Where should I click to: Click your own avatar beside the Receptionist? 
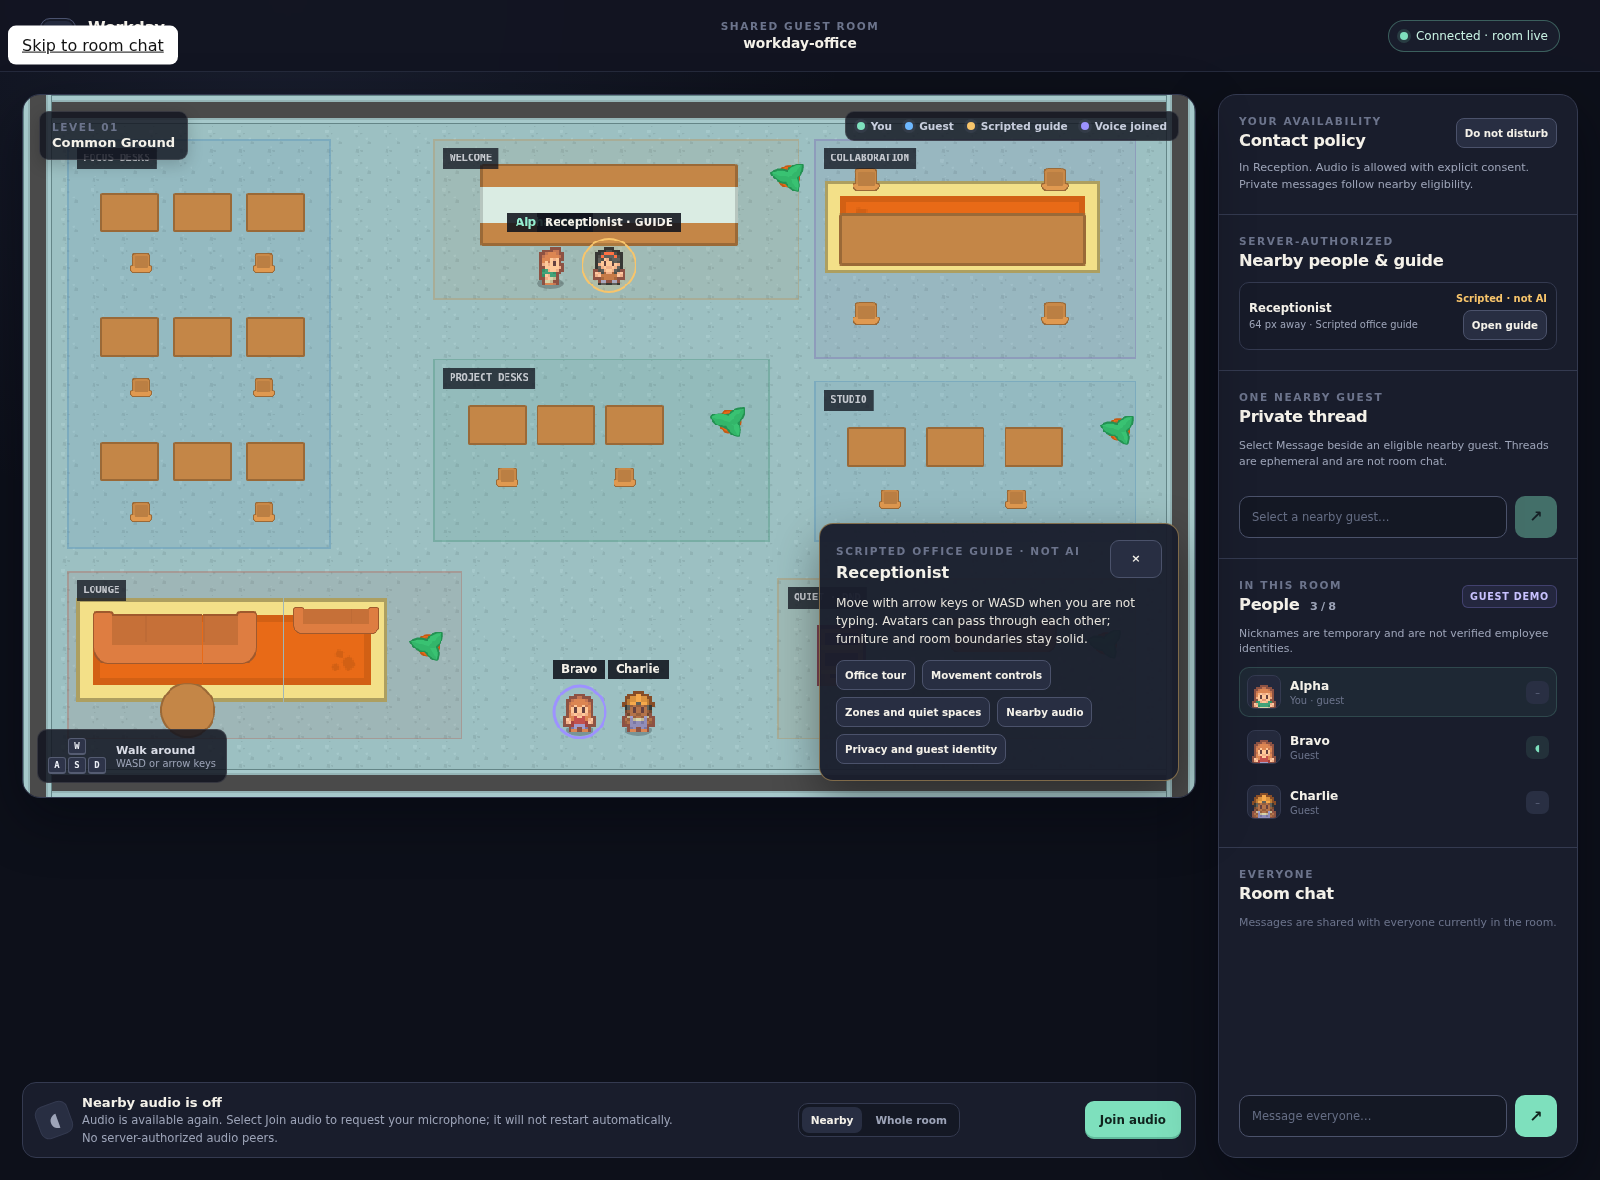point(550,267)
